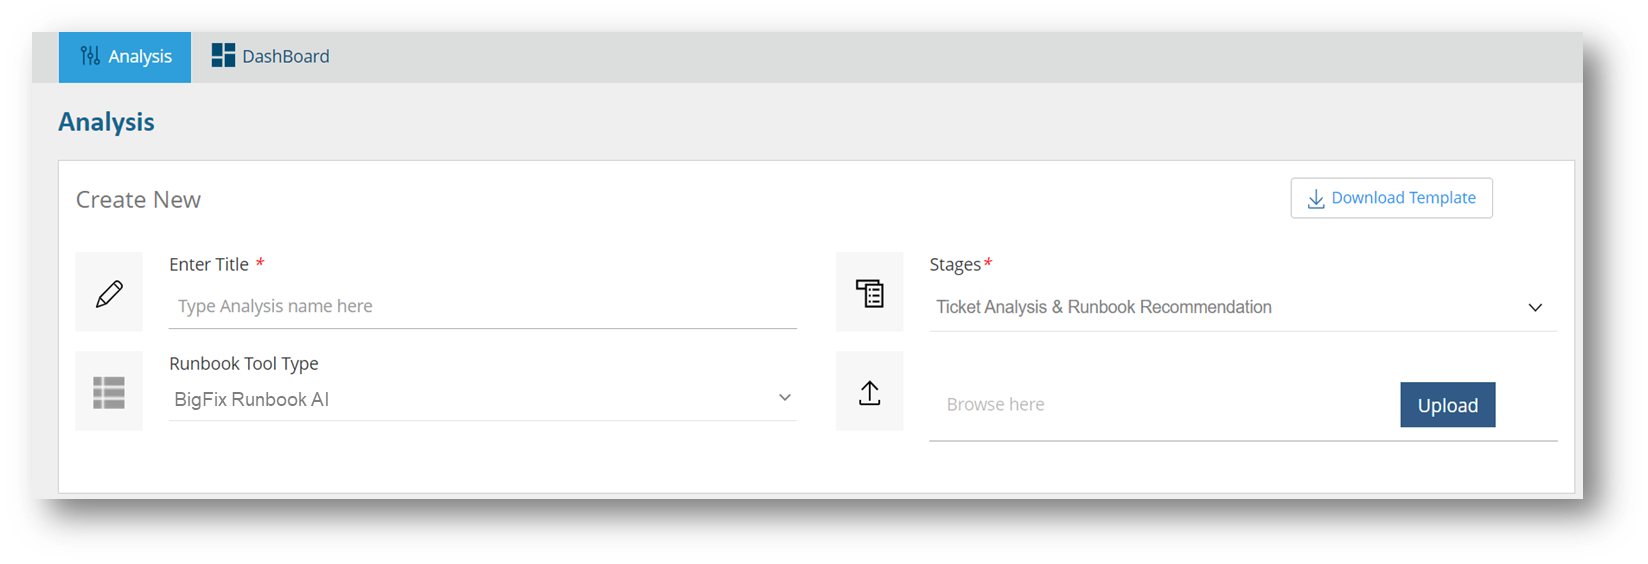Click the Enter Title field label
The width and height of the screenshot is (1648, 564).
click(x=209, y=265)
